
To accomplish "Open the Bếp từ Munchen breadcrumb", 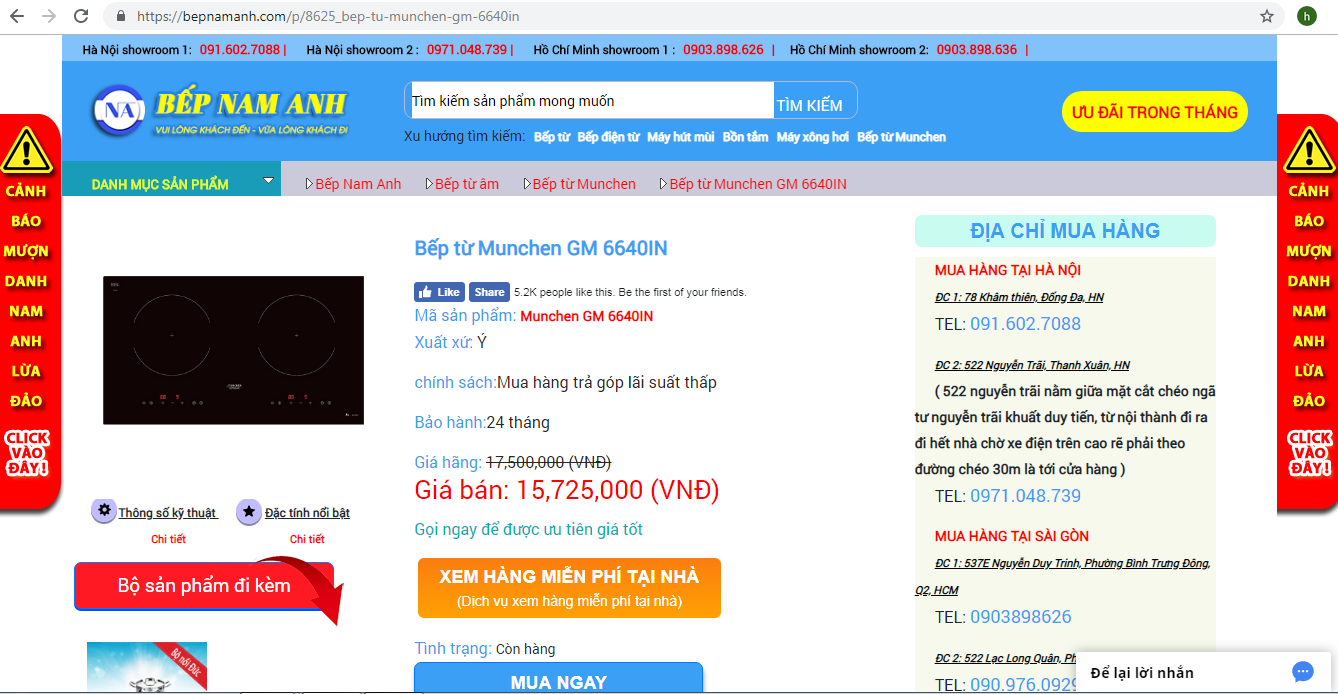I will (x=583, y=184).
